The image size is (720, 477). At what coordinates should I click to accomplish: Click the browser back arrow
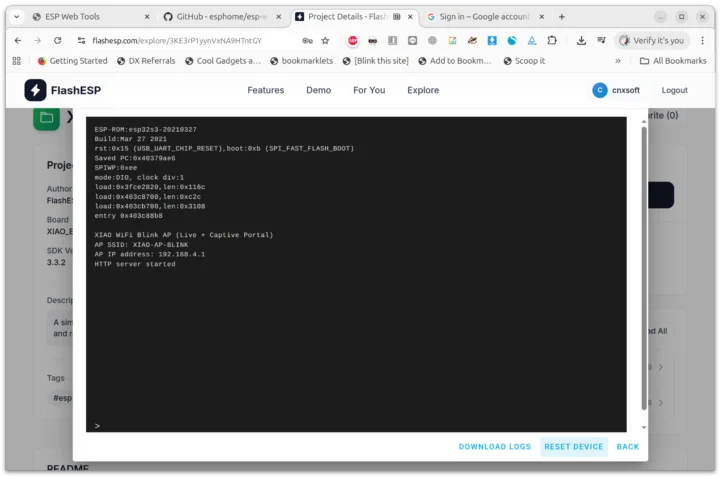click(x=18, y=40)
